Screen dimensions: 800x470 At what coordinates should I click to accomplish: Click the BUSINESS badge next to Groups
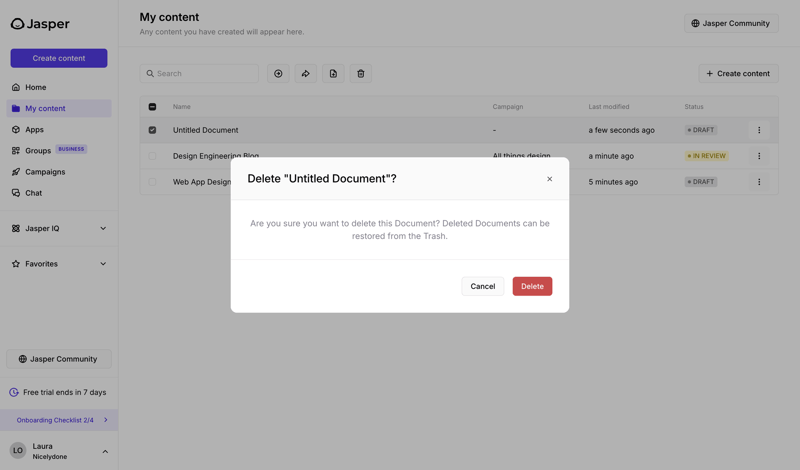71,149
